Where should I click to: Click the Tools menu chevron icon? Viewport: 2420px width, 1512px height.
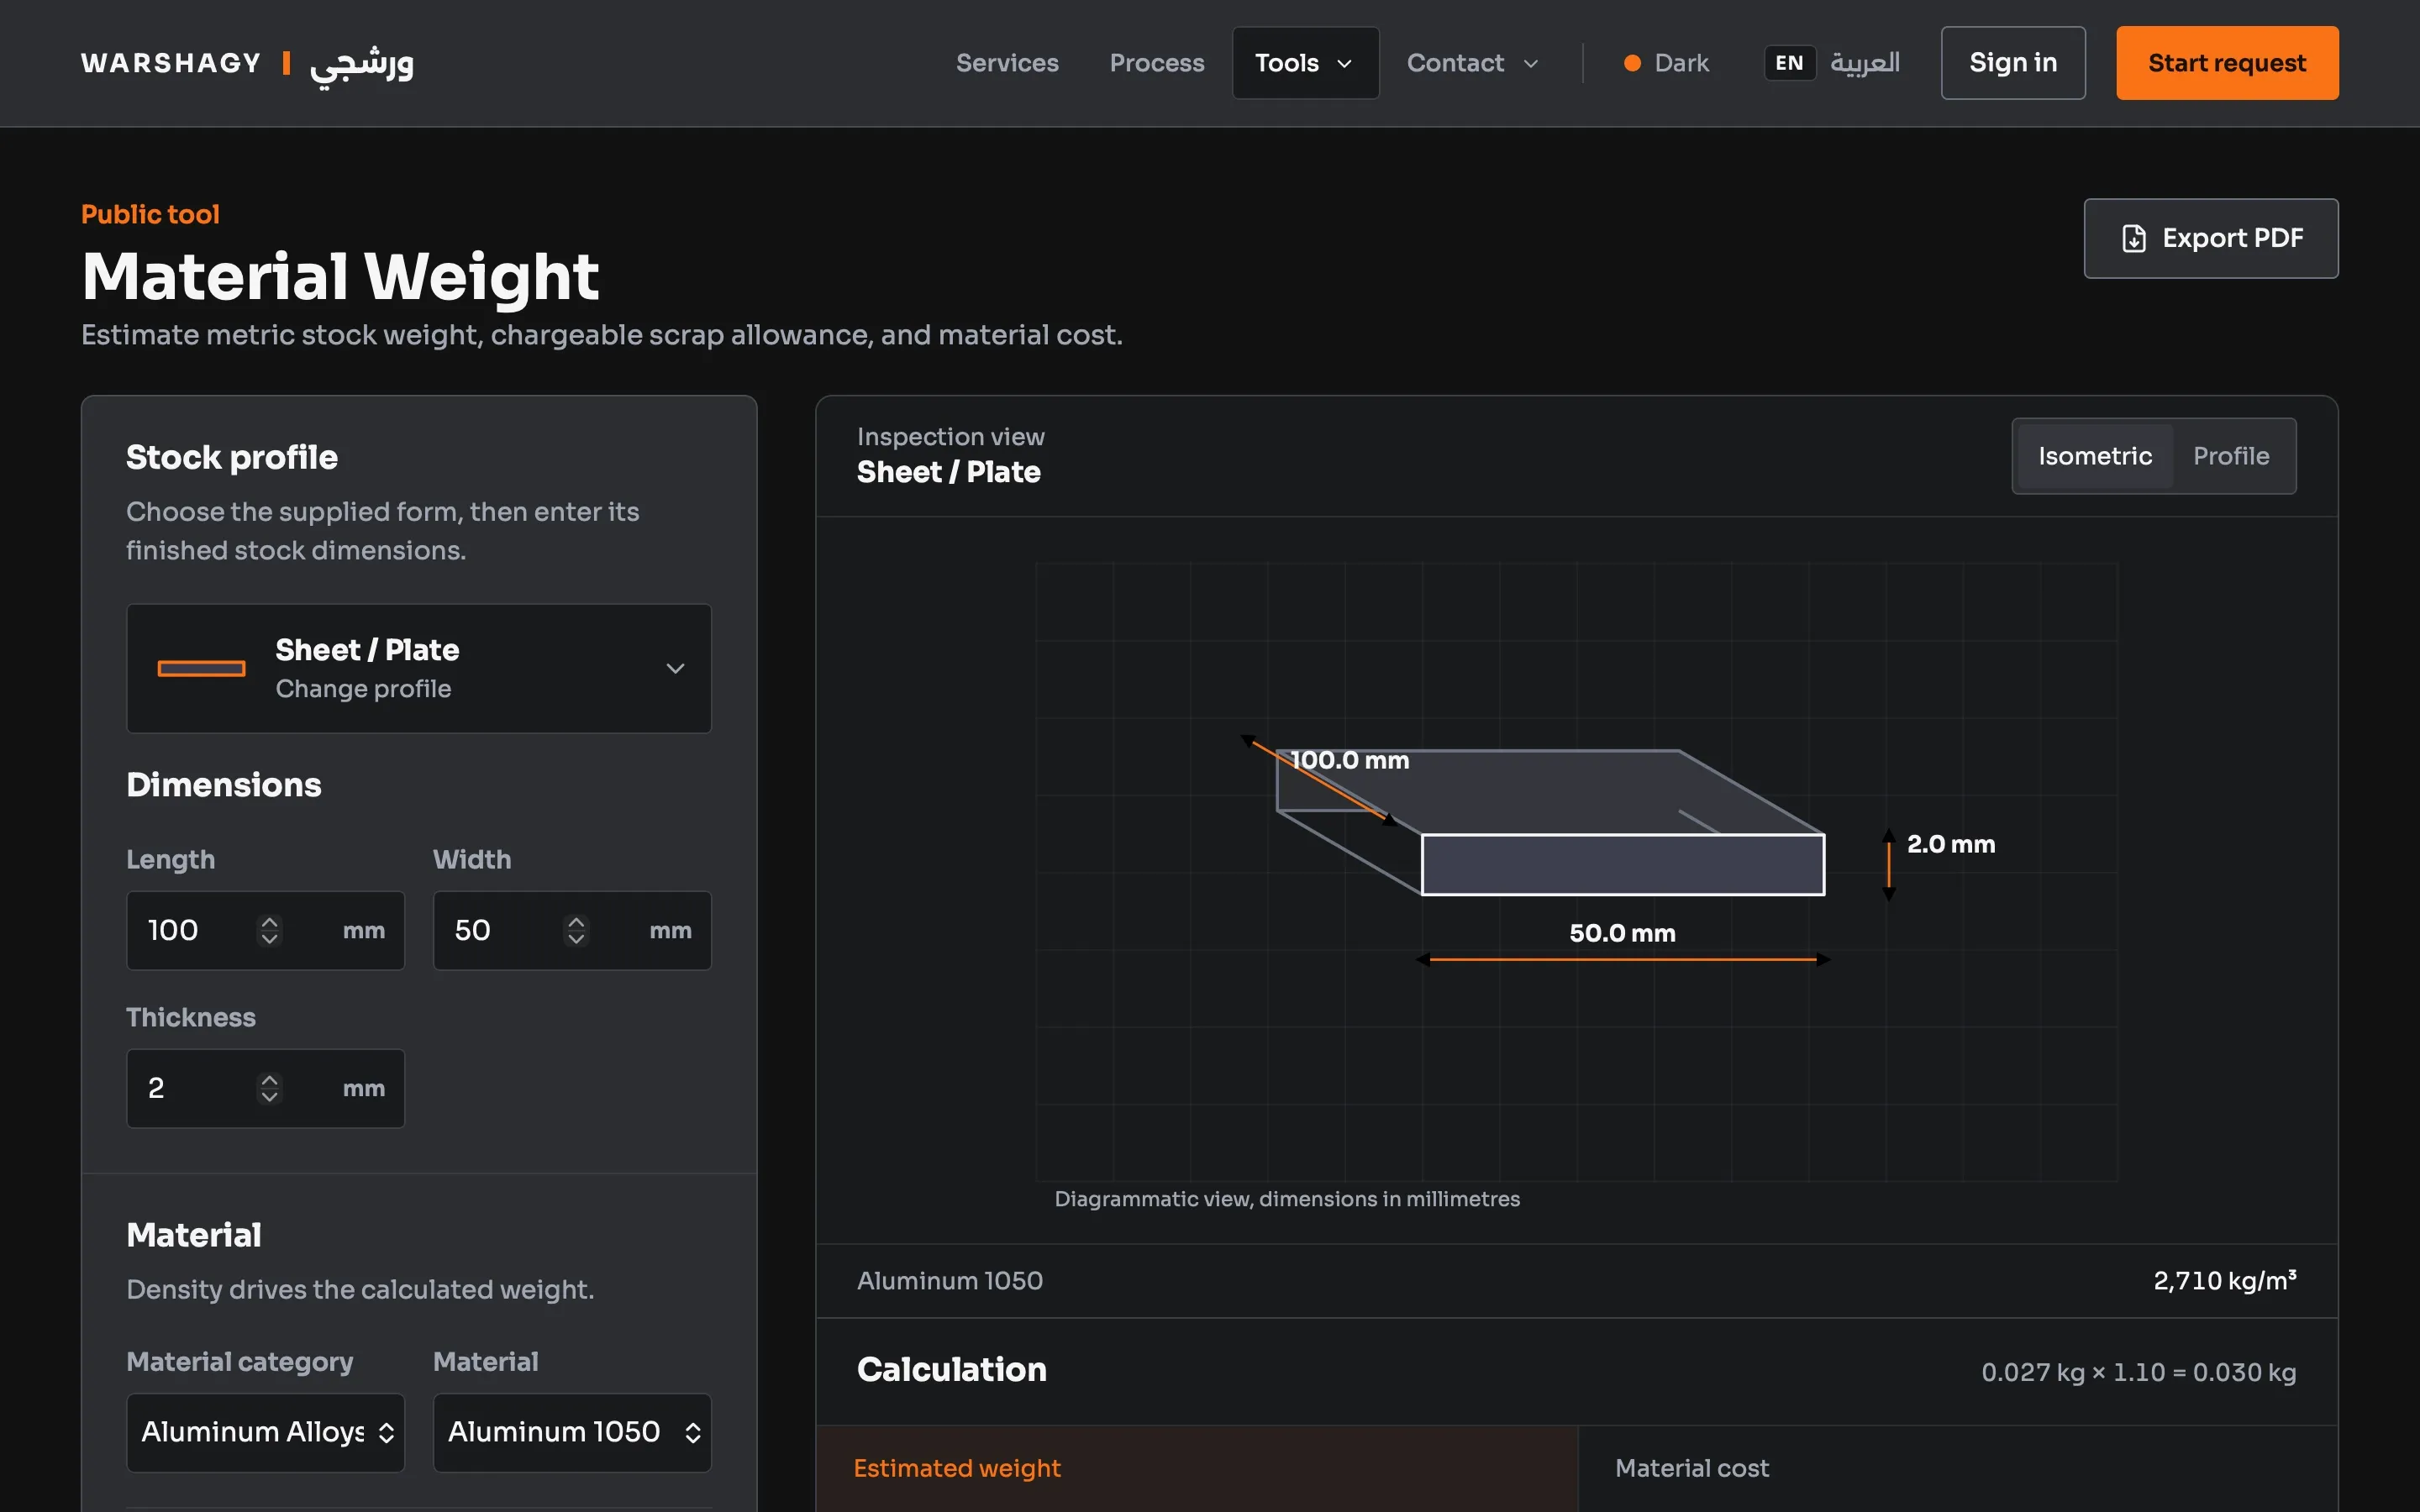click(1345, 63)
